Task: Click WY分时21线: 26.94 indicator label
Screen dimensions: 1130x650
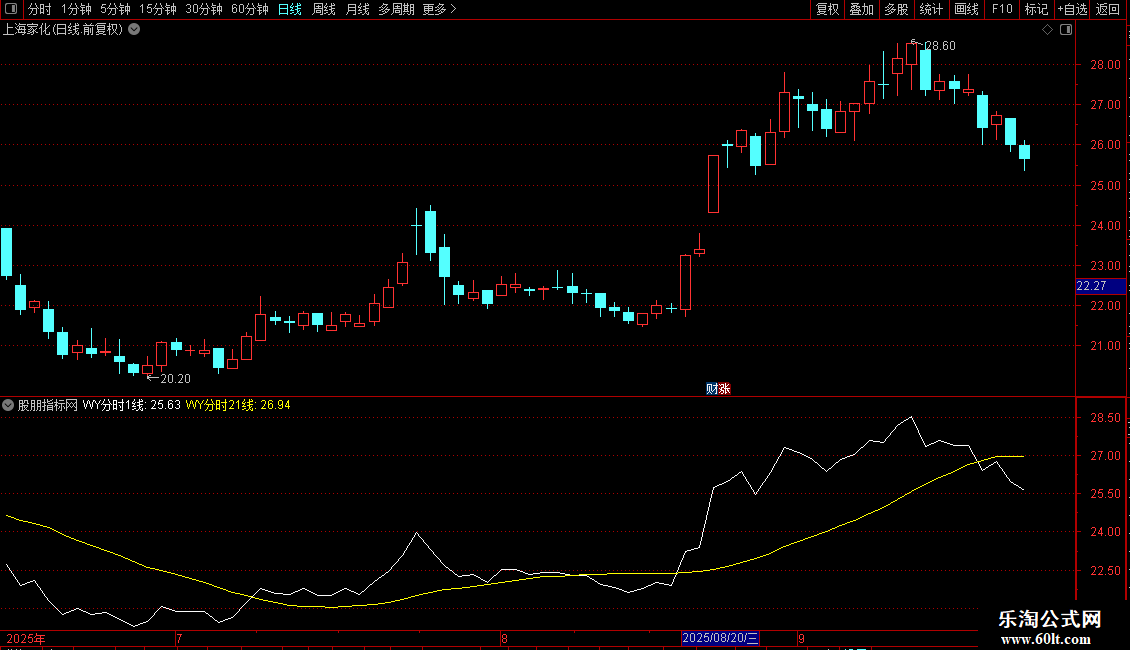Action: coord(238,405)
